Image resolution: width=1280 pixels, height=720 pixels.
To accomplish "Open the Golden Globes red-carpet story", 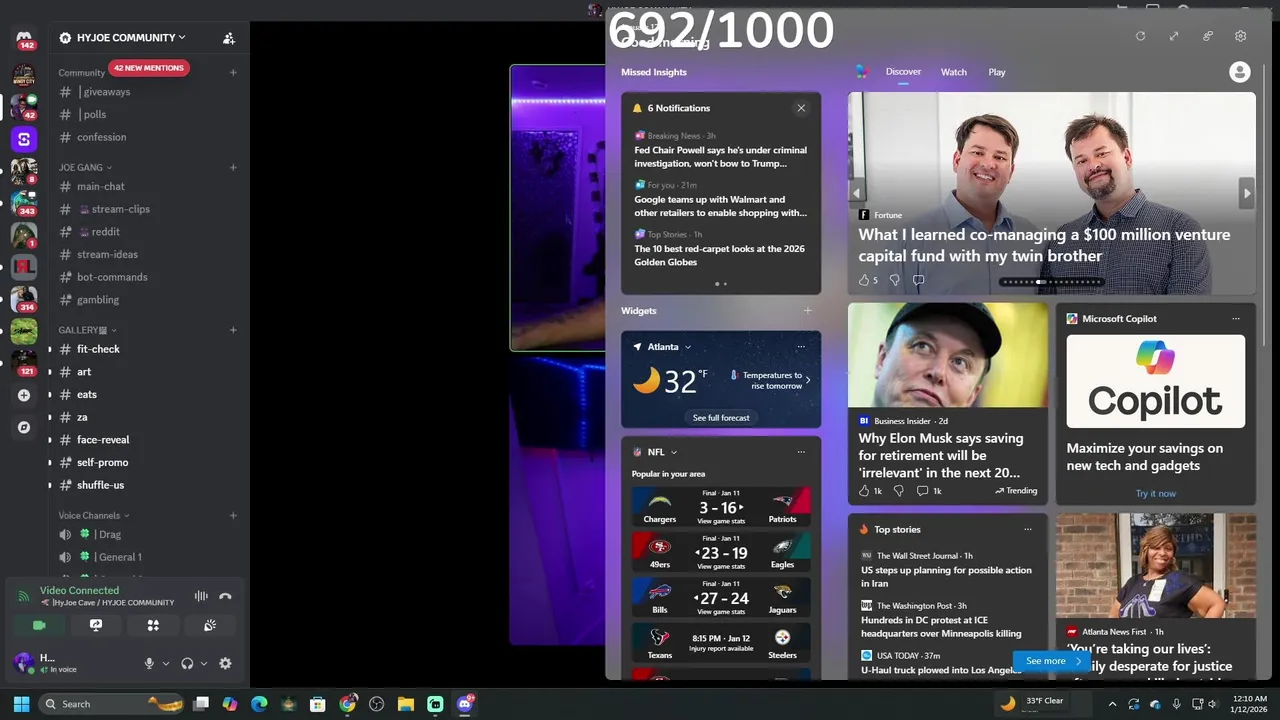I will tap(720, 255).
